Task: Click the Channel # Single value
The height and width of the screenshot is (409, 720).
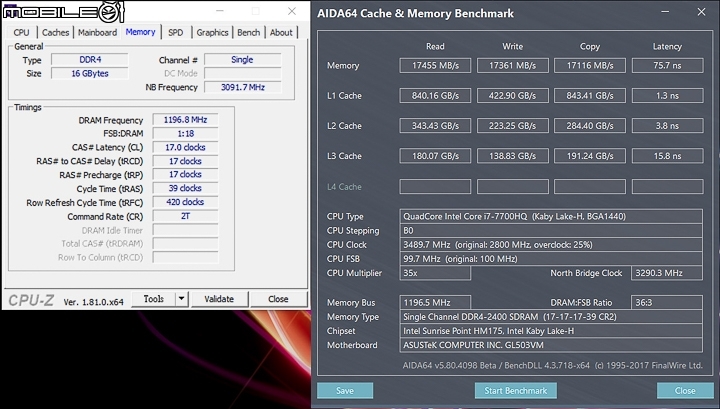Action: tap(242, 60)
